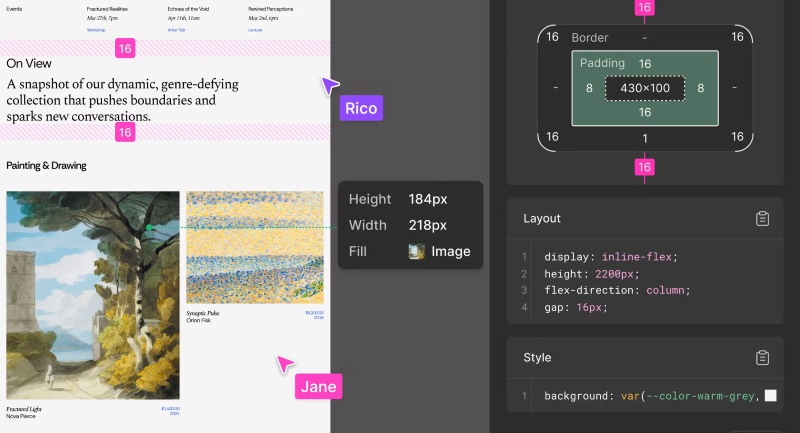Open the Lecture link under Rewired Perceptions
The image size is (800, 433).
[255, 30]
